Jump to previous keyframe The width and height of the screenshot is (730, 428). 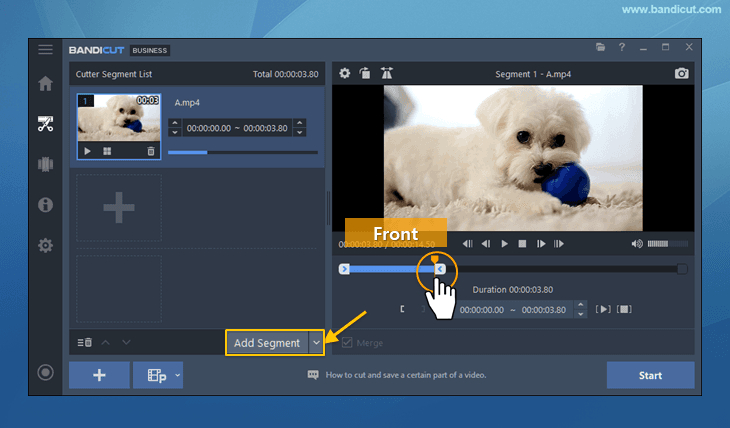pos(467,244)
